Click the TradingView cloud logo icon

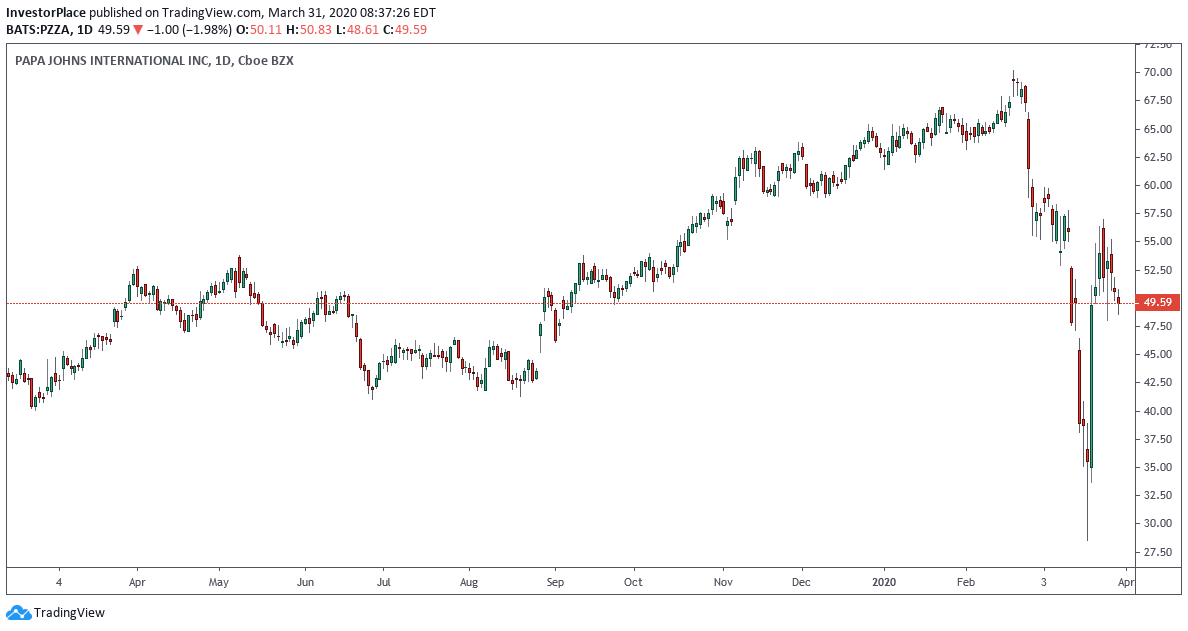pyautogui.click(x=18, y=613)
